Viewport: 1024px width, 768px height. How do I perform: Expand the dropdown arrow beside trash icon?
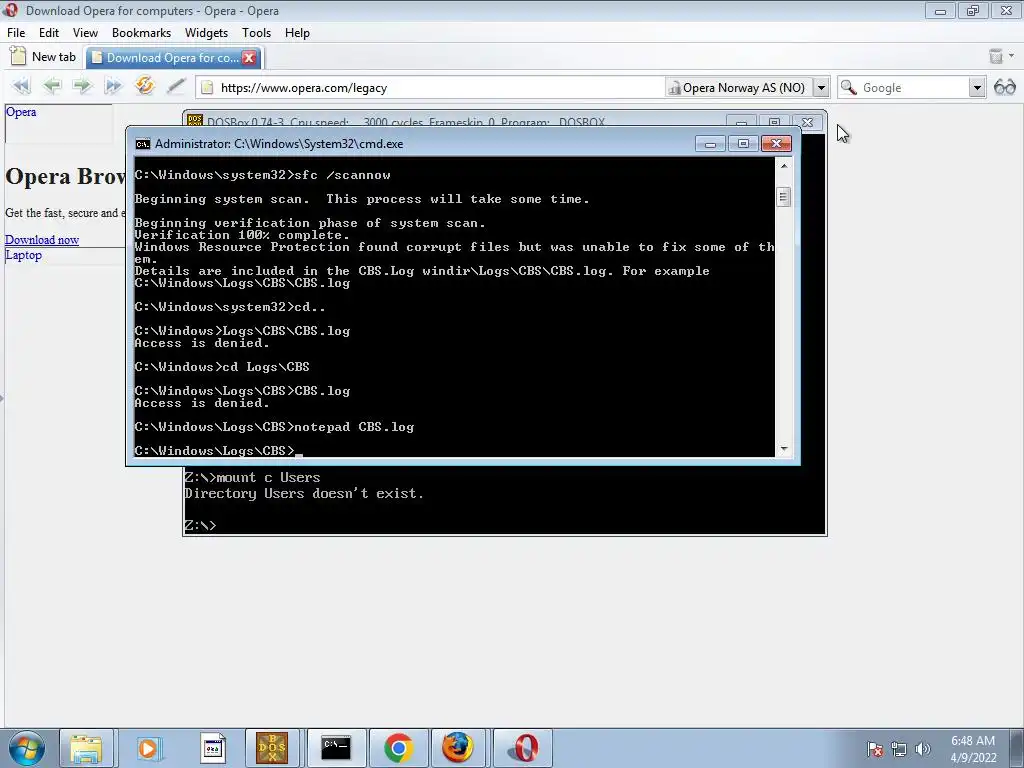(x=1012, y=56)
